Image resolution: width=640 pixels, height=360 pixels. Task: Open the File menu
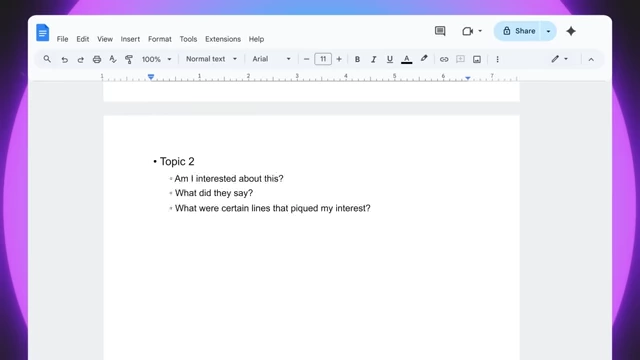62,39
